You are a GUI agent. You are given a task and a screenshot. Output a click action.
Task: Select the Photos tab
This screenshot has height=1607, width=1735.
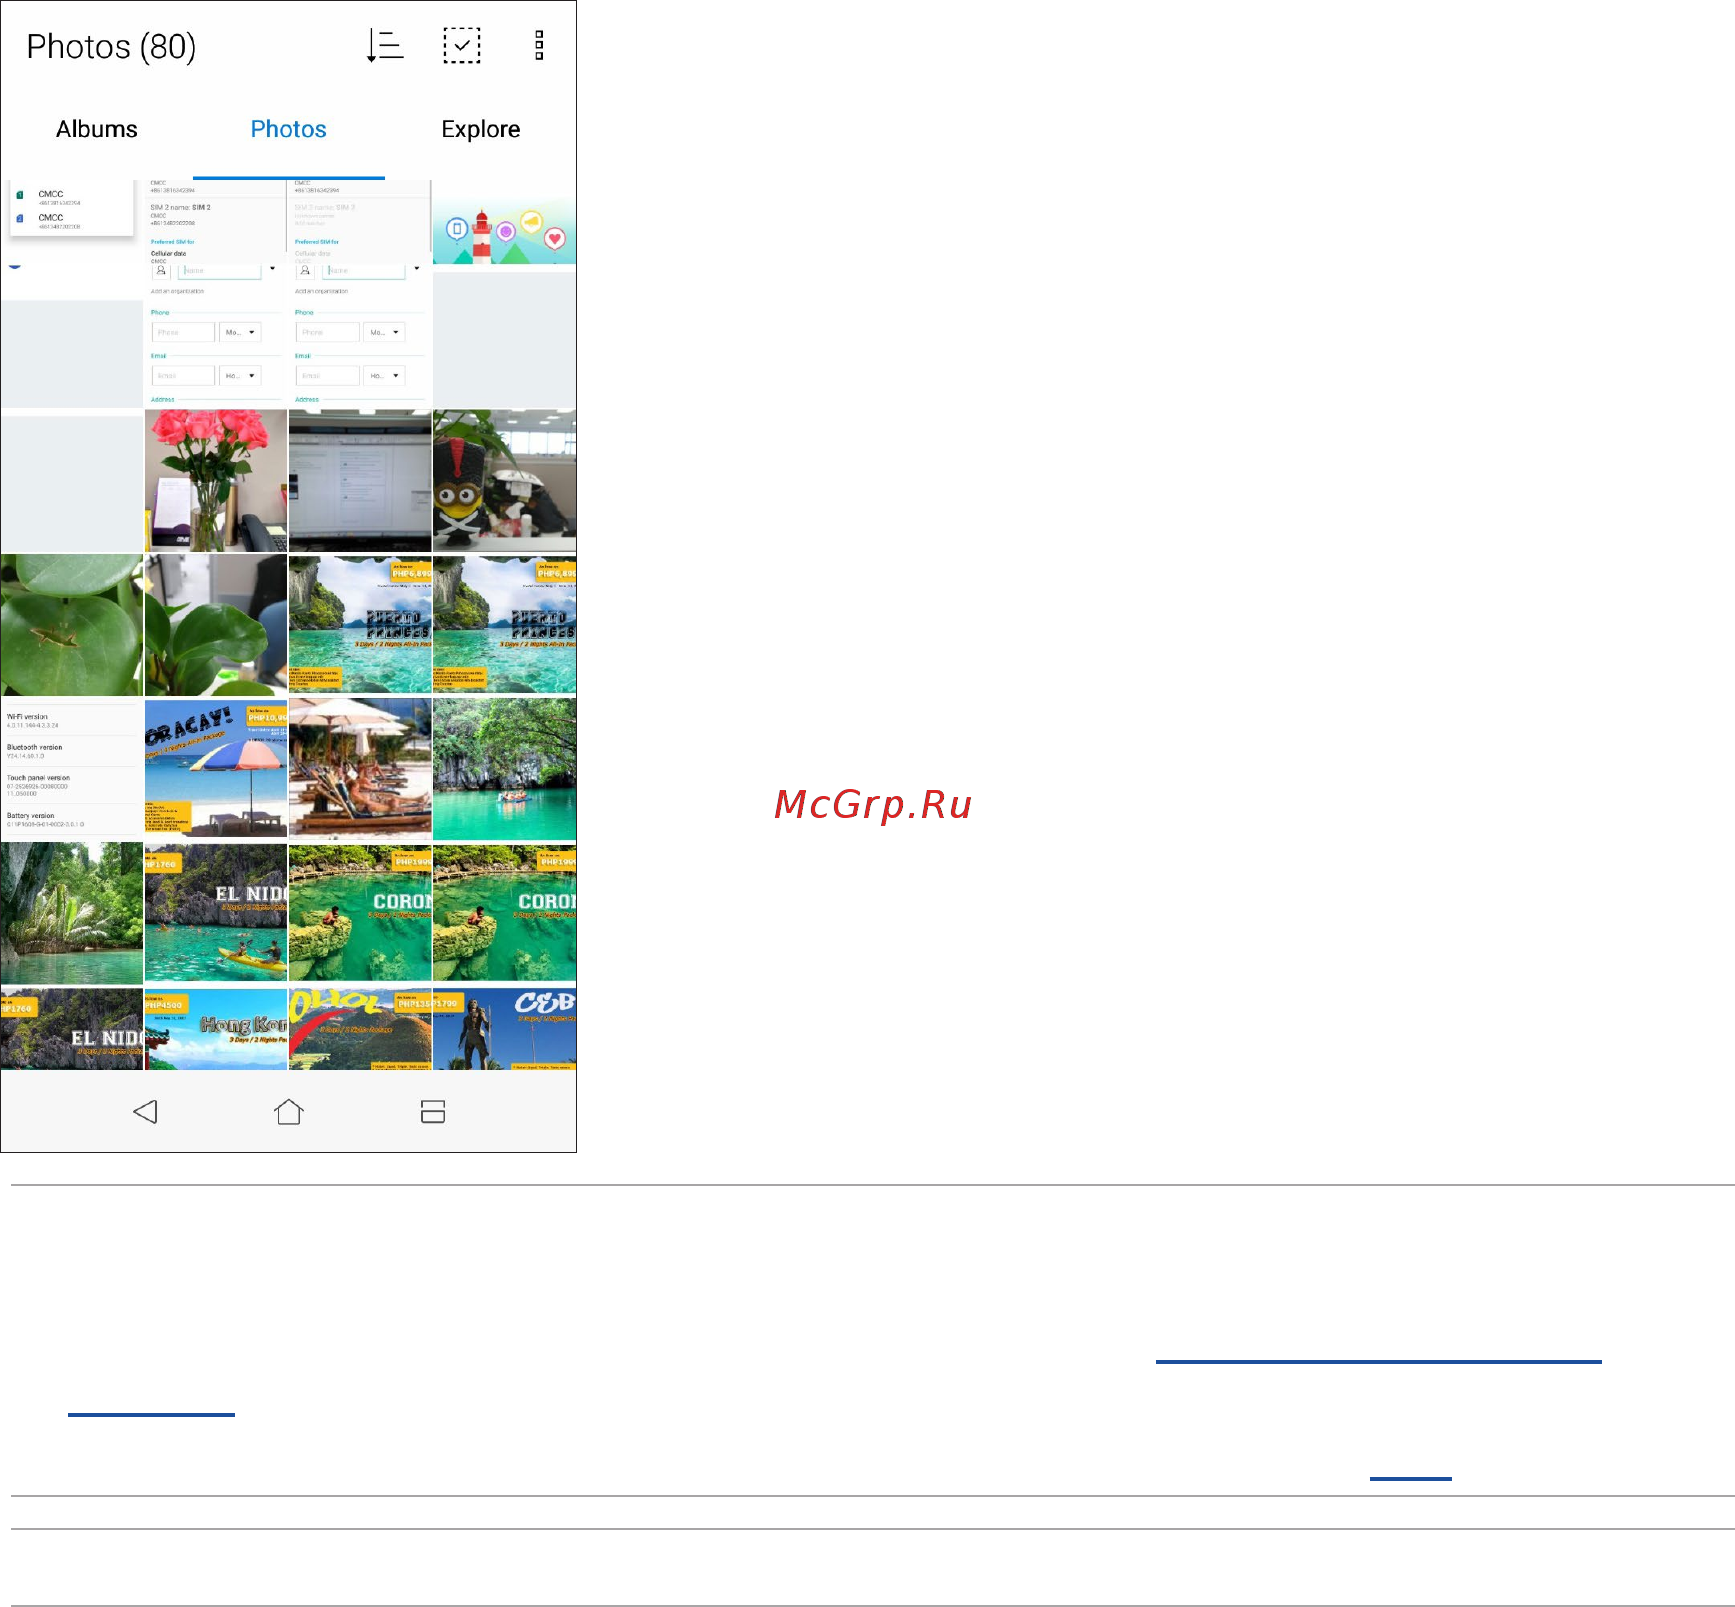pyautogui.click(x=289, y=129)
